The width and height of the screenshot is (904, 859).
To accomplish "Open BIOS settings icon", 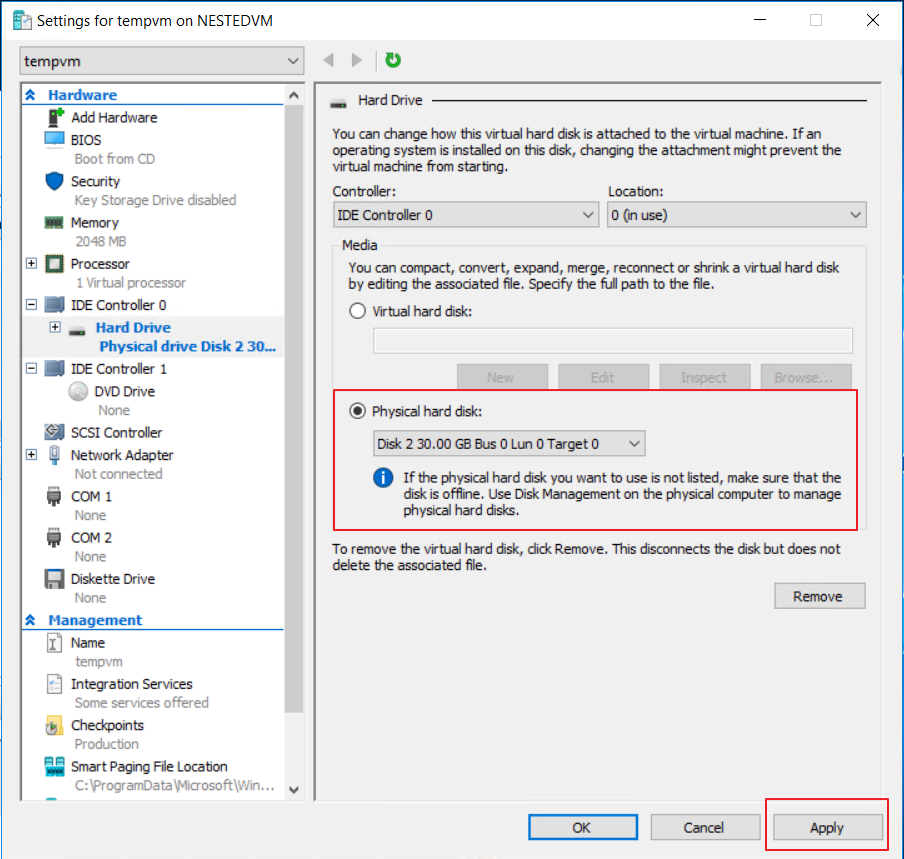I will 55,140.
